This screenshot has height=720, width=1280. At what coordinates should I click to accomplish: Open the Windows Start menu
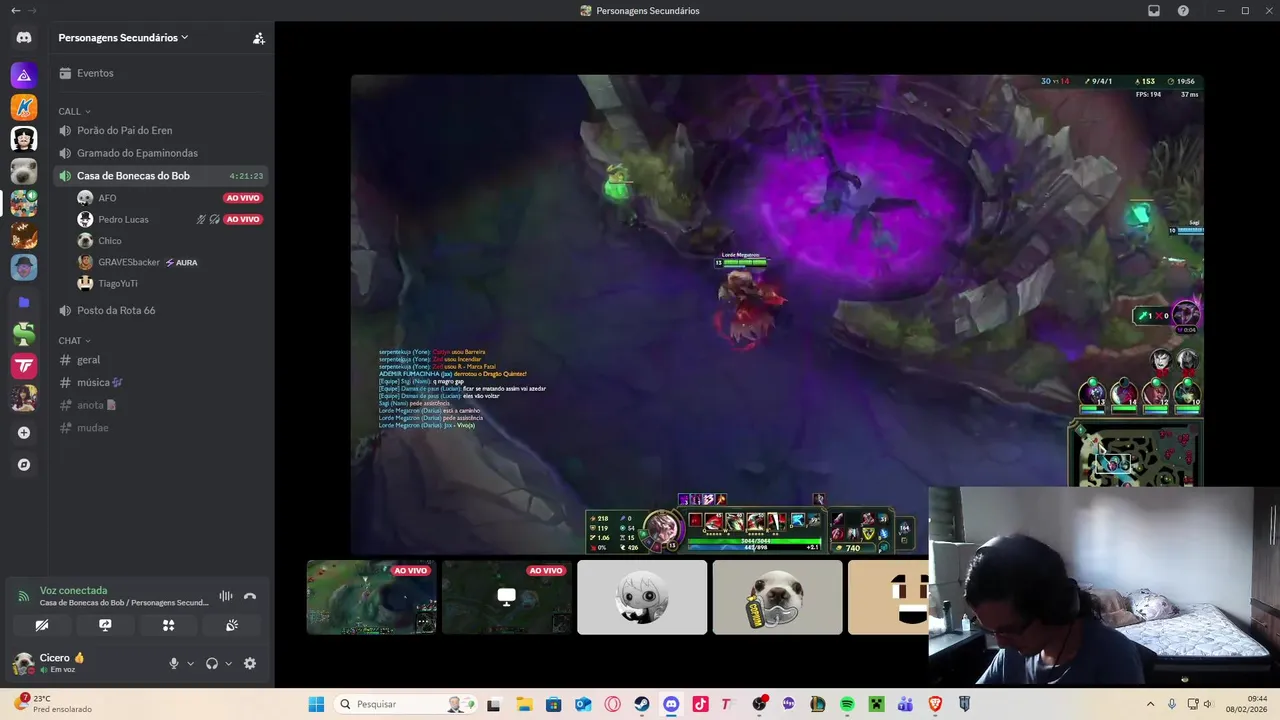point(316,704)
